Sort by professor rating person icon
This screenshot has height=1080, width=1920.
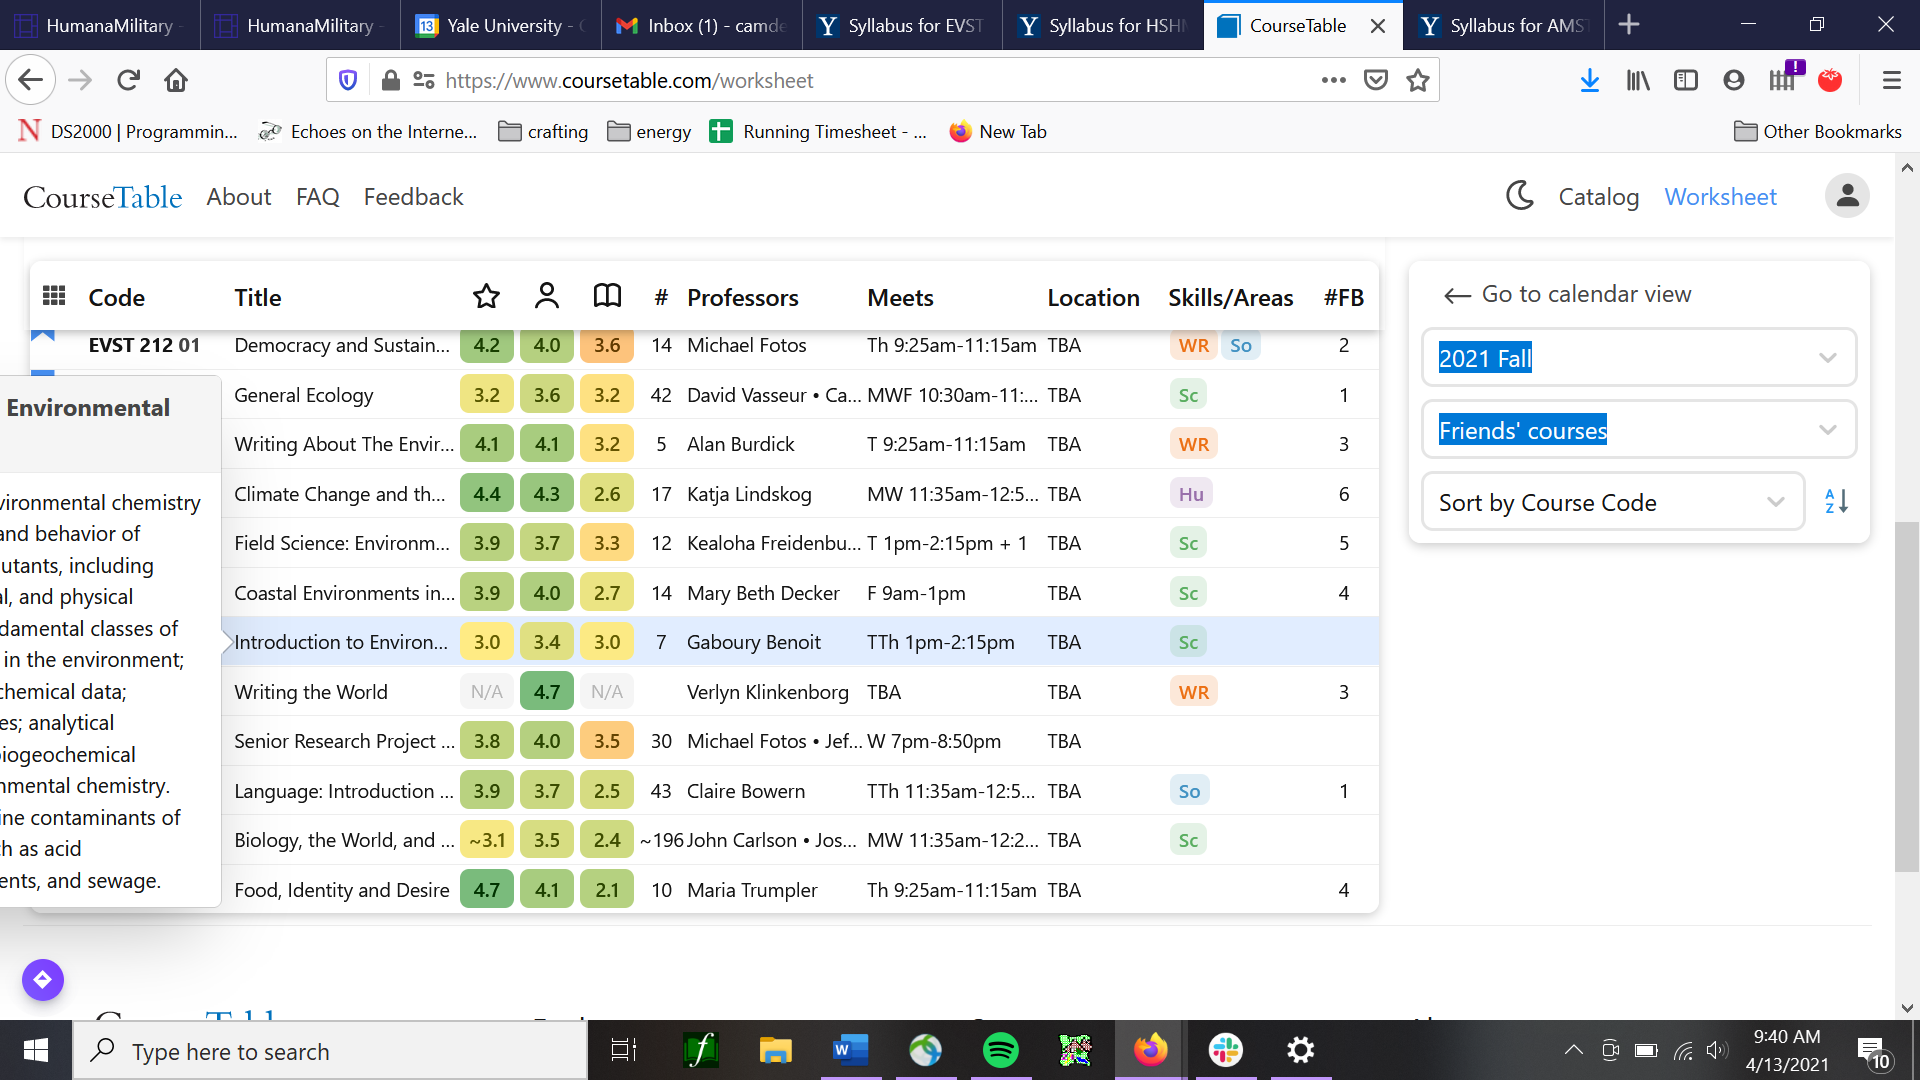click(x=546, y=296)
